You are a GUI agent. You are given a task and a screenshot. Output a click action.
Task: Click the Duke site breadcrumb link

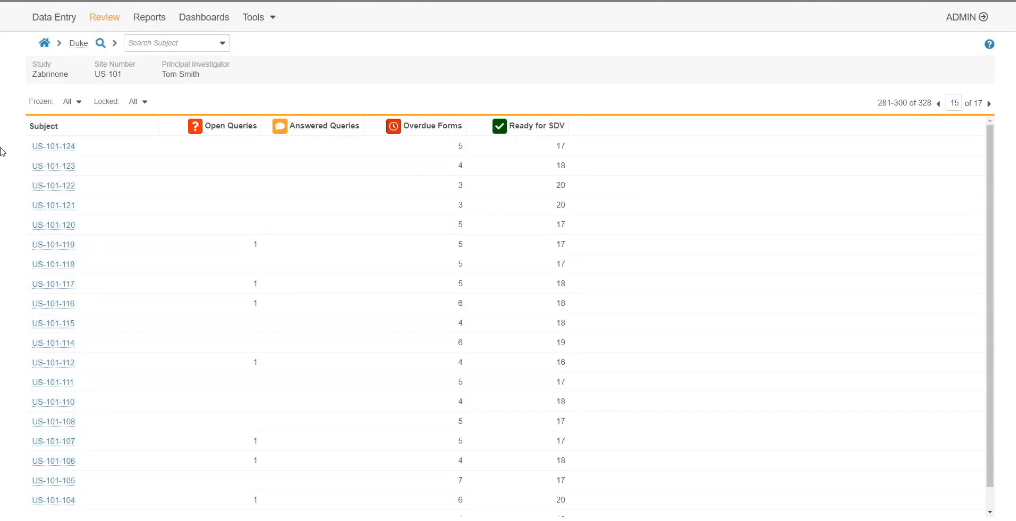point(78,43)
